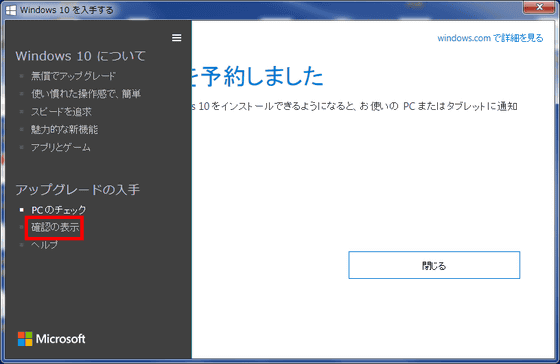The height and width of the screenshot is (364, 560).
Task: Click the アップグレードの入手 heading
Action: [x=78, y=190]
